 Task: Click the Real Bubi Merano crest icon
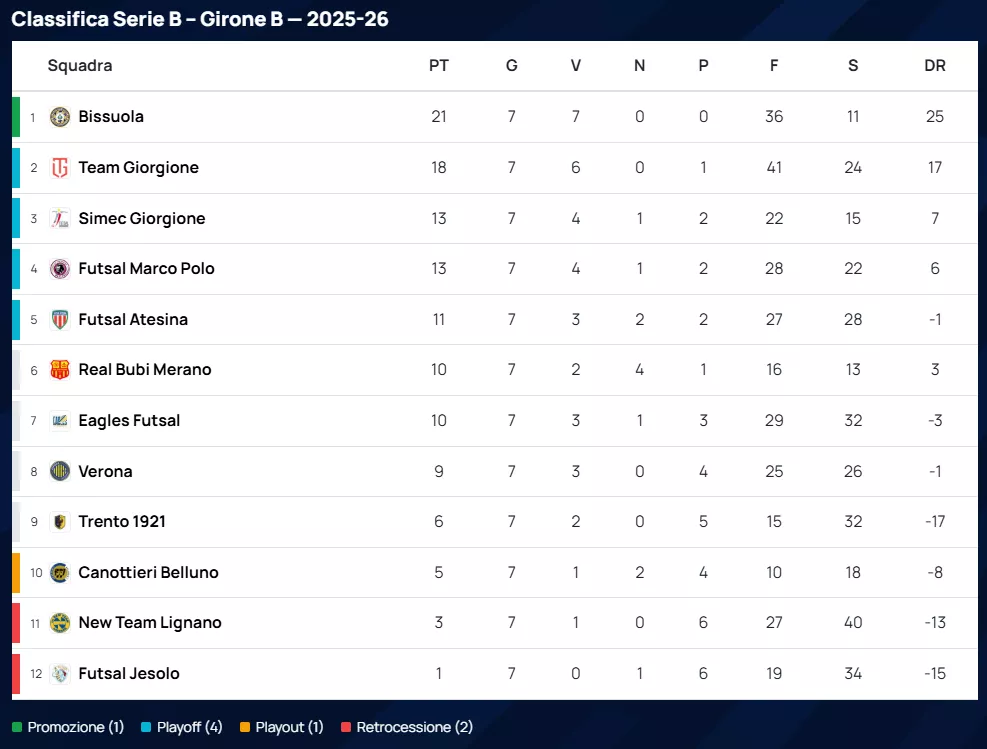pyautogui.click(x=60, y=370)
